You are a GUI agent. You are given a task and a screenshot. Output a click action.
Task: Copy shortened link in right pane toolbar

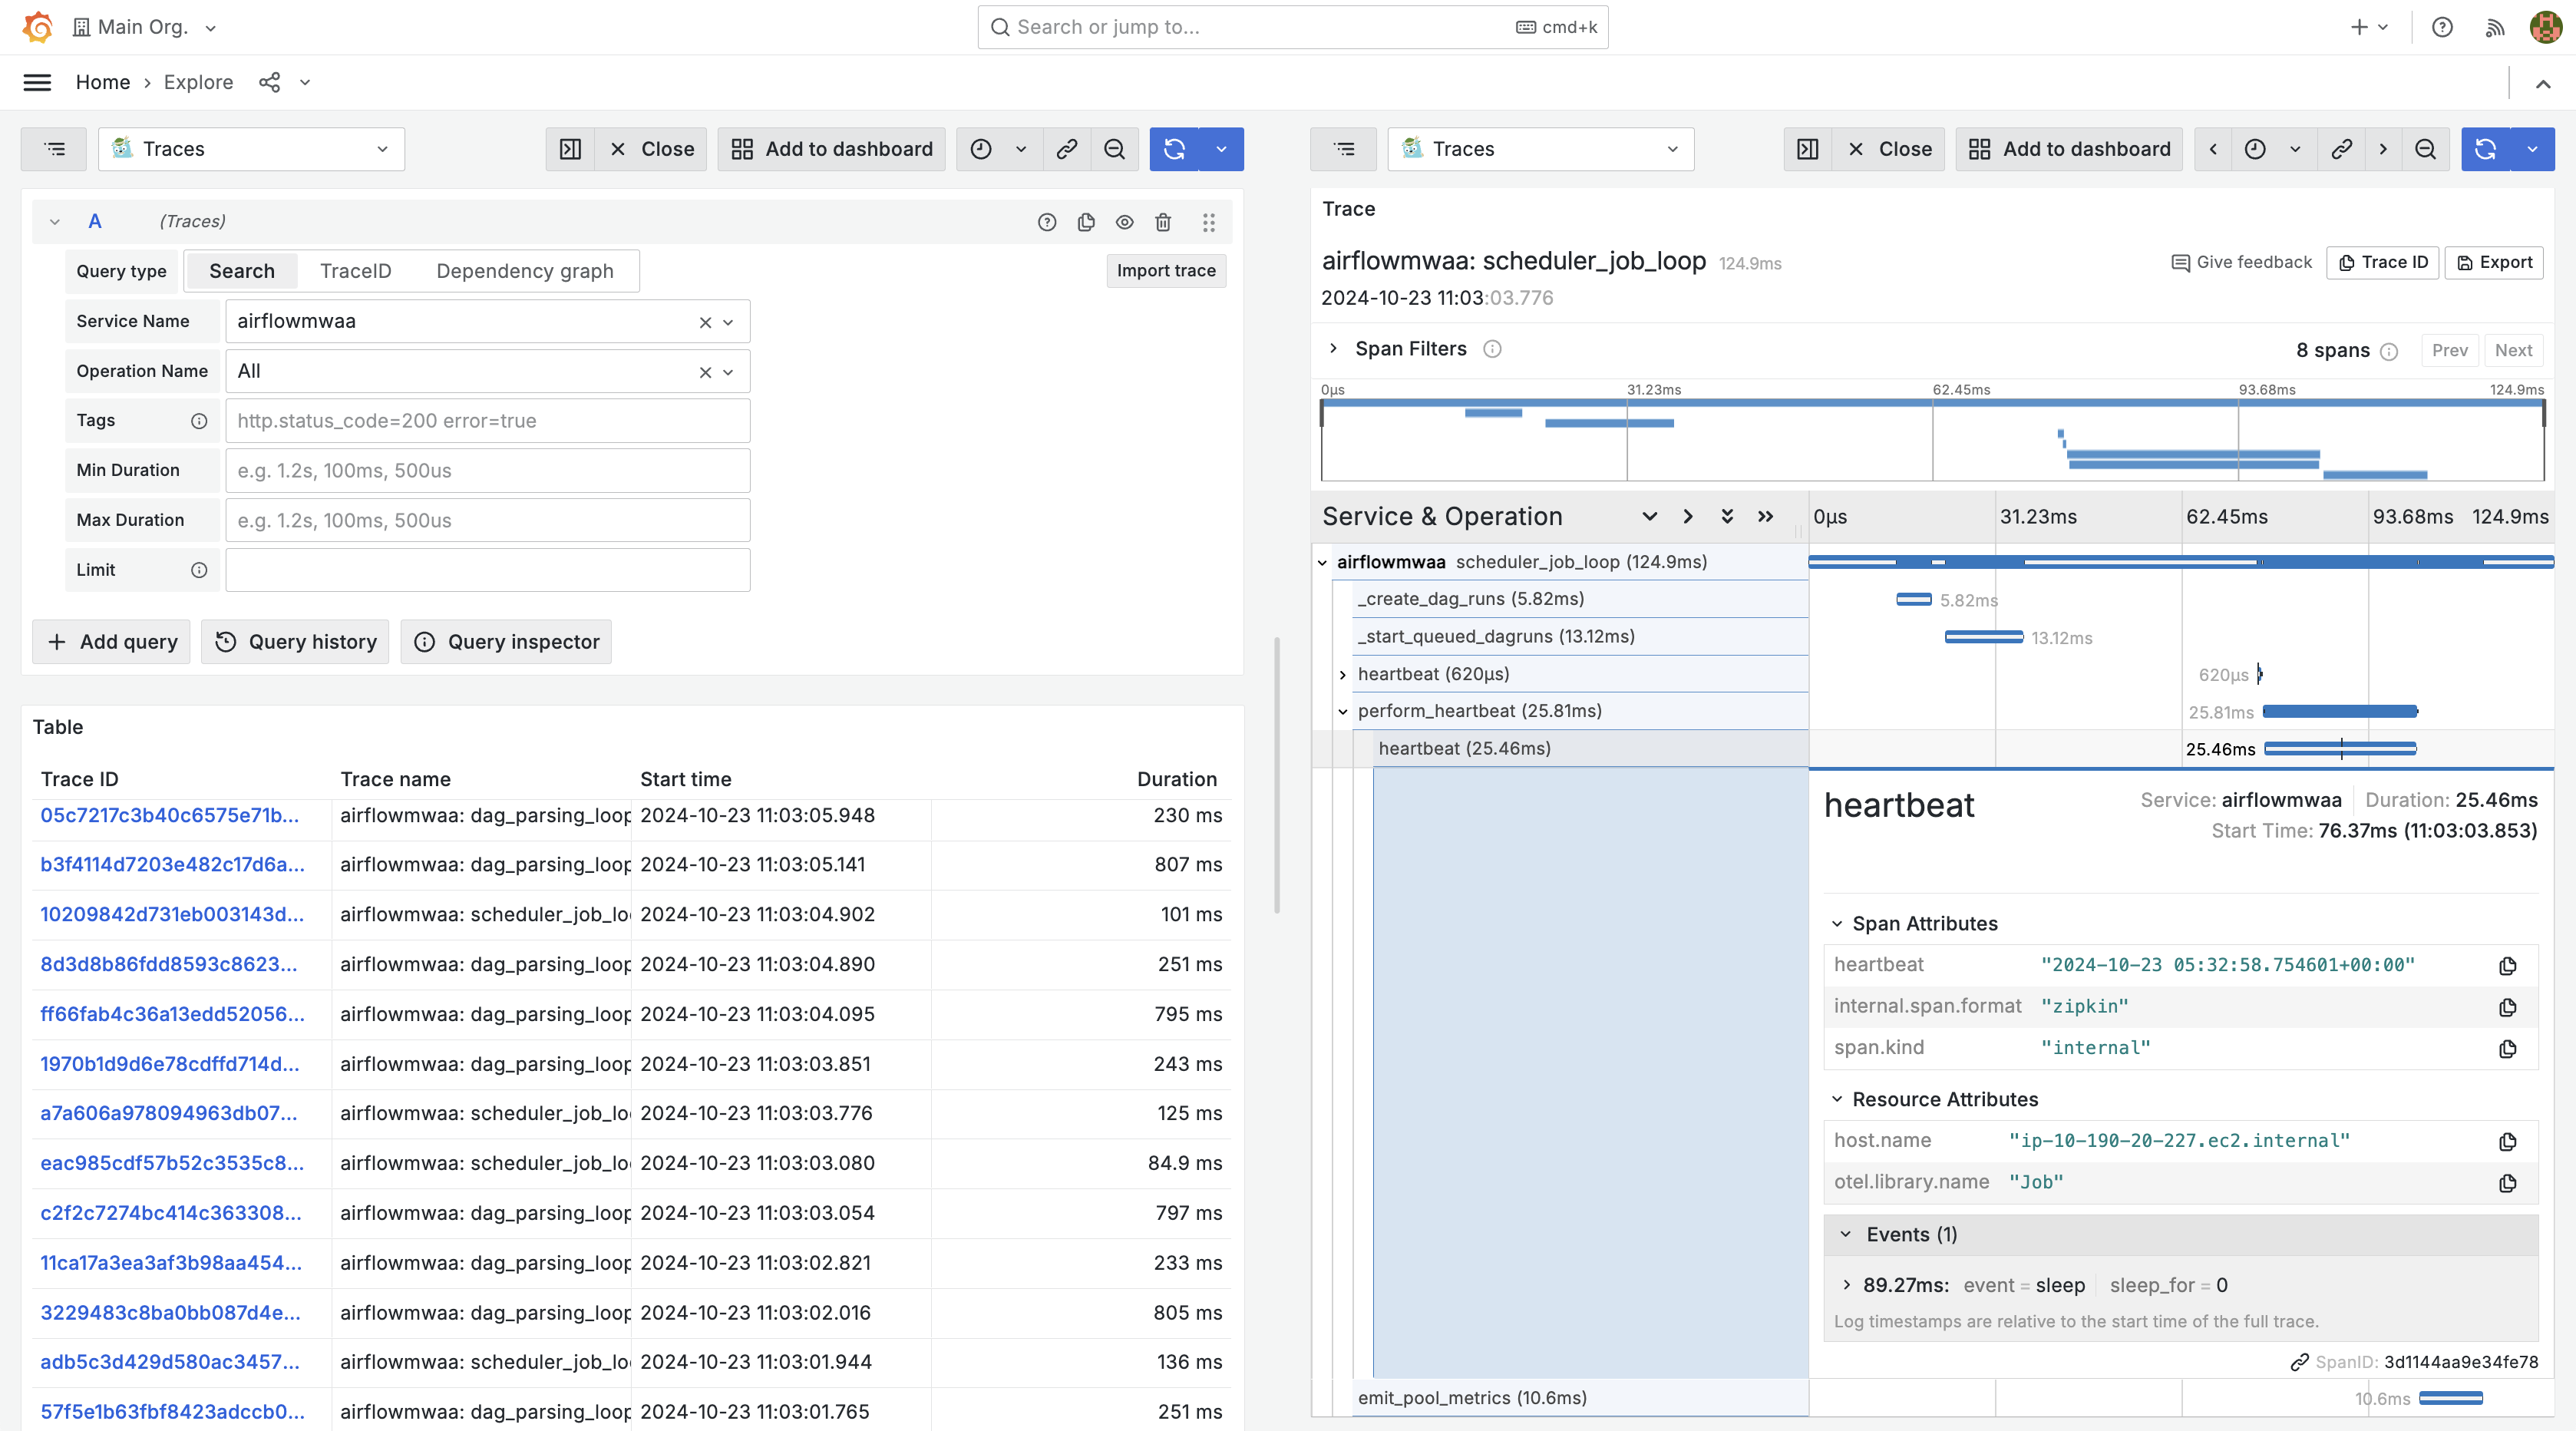click(2341, 149)
